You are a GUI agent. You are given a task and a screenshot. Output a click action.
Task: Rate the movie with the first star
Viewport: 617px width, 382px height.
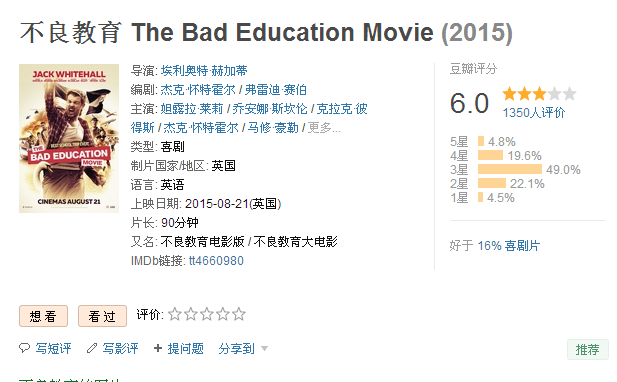pyautogui.click(x=175, y=314)
